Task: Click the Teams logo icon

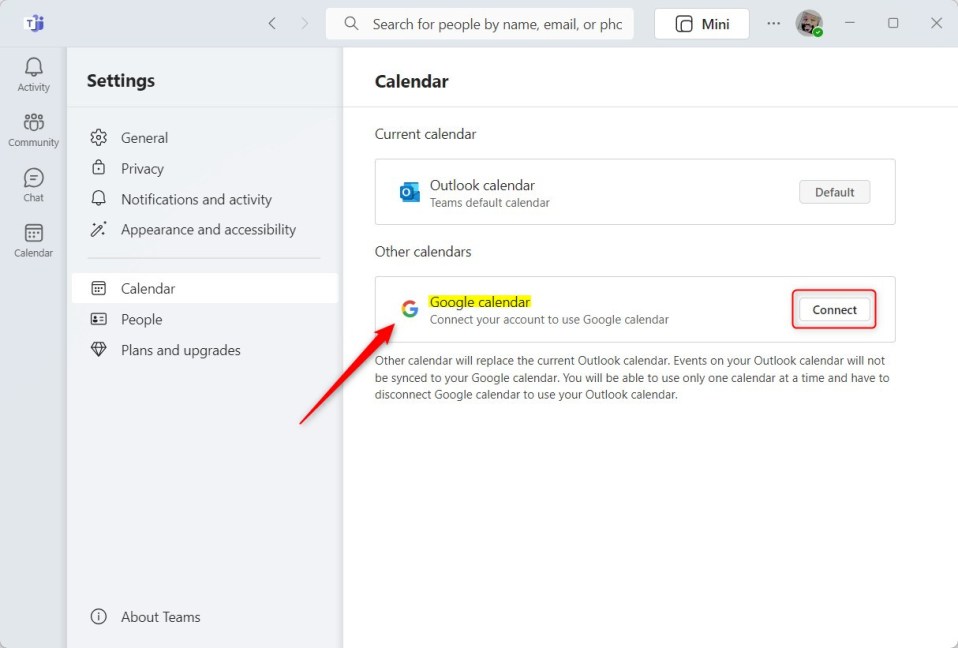Action: [x=34, y=23]
